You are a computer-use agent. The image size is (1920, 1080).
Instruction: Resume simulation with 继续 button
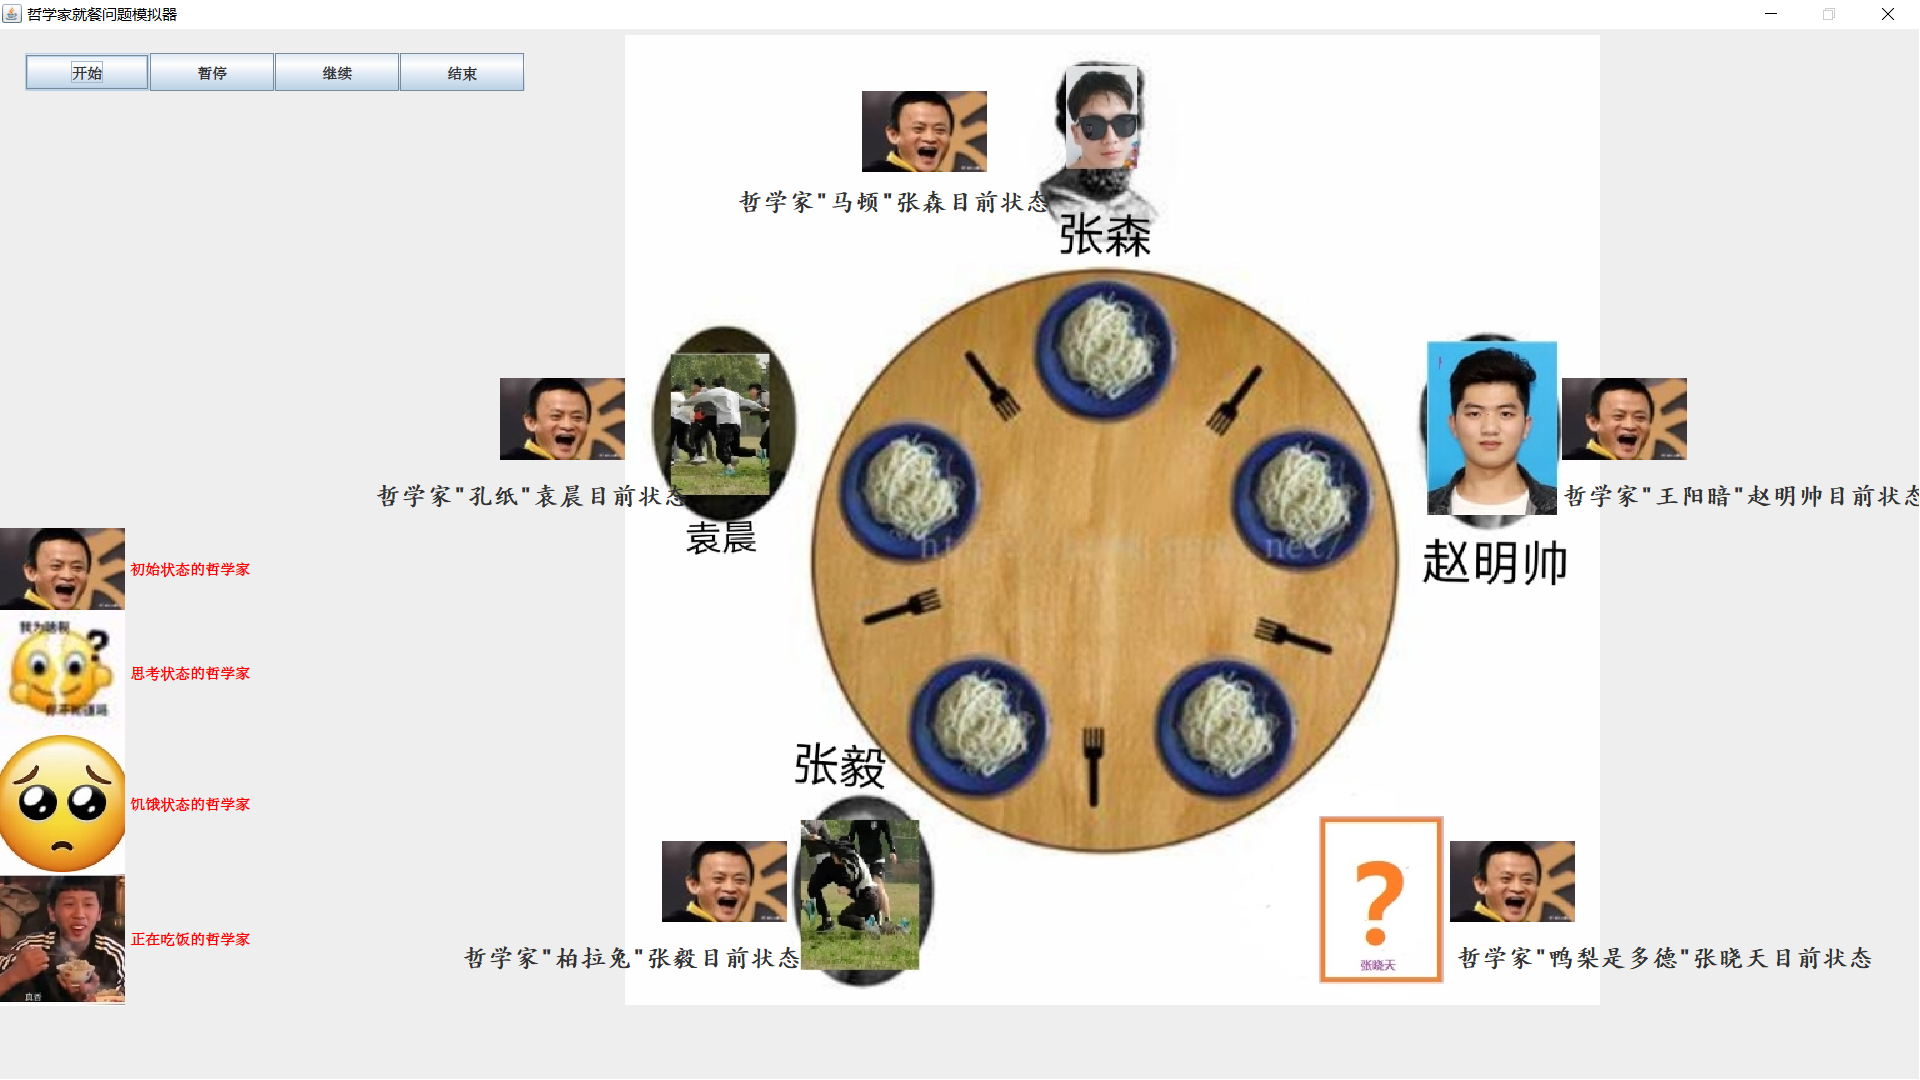tap(337, 73)
